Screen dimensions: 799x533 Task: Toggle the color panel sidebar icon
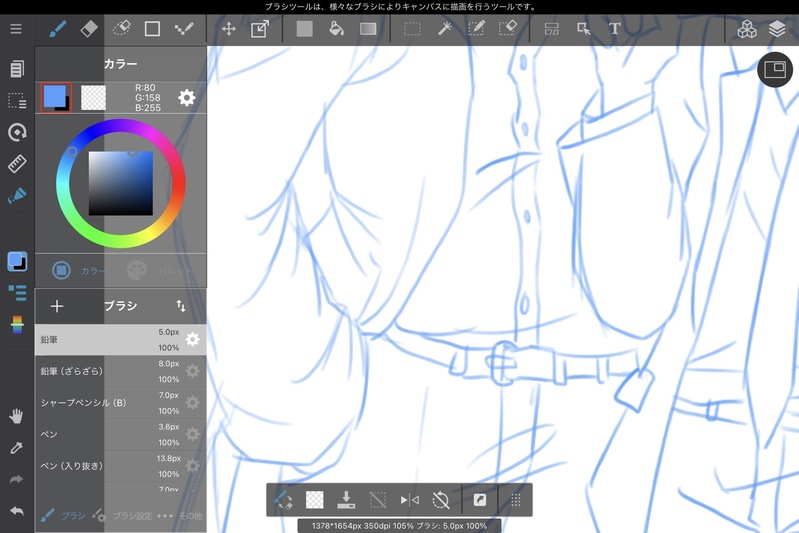pos(17,261)
